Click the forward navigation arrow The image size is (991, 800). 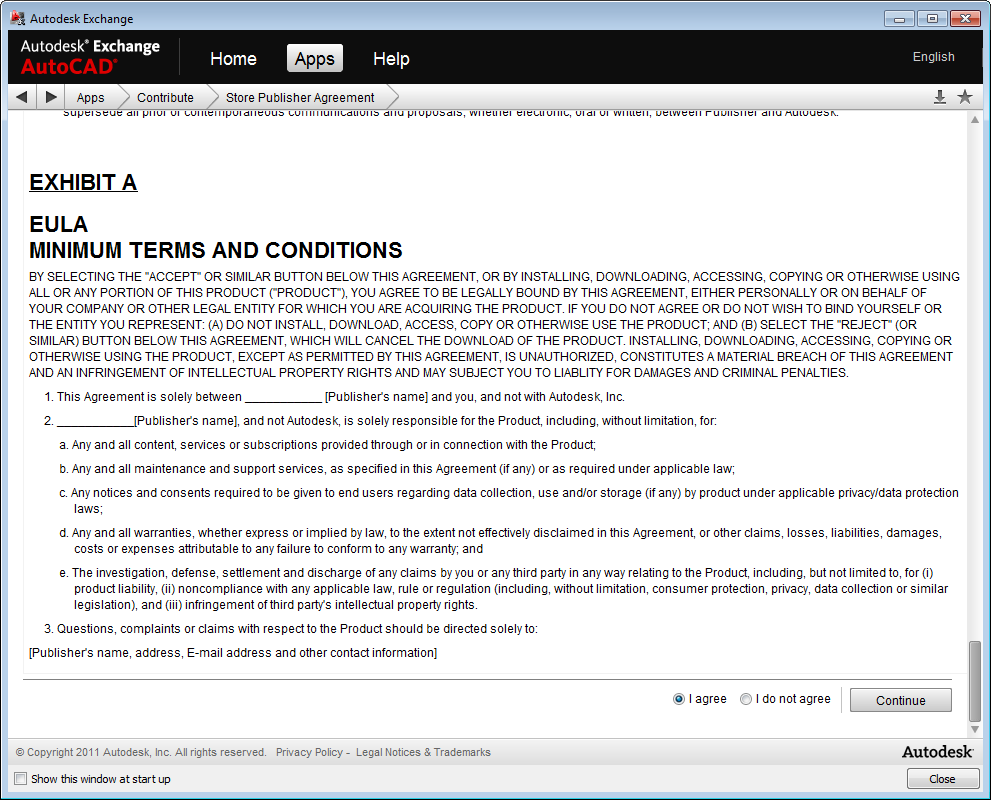51,97
